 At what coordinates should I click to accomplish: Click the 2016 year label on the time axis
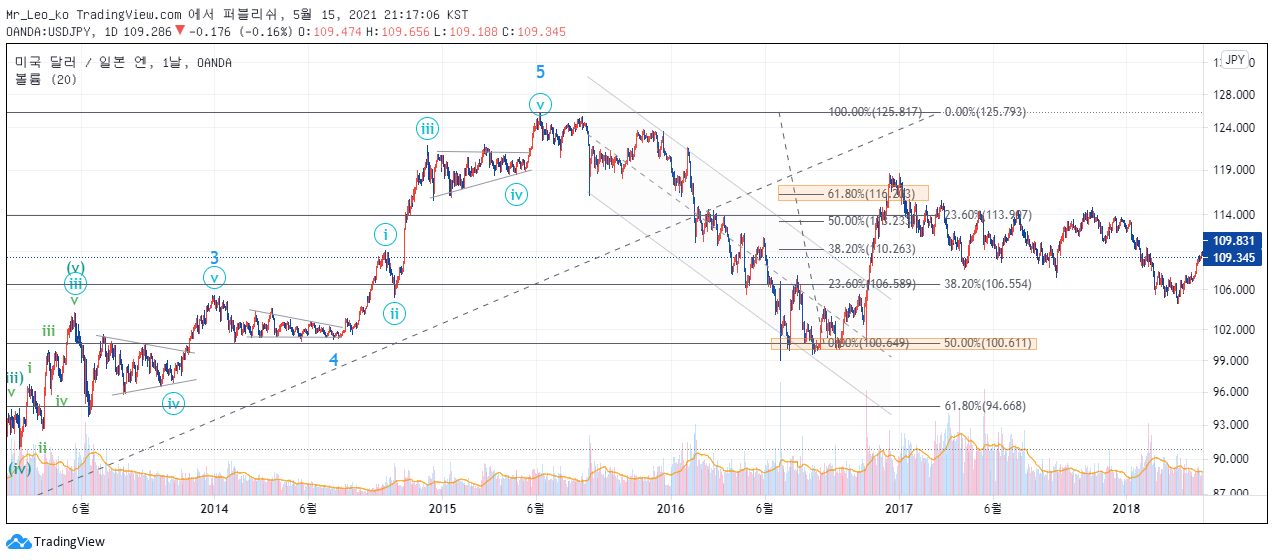(x=670, y=508)
